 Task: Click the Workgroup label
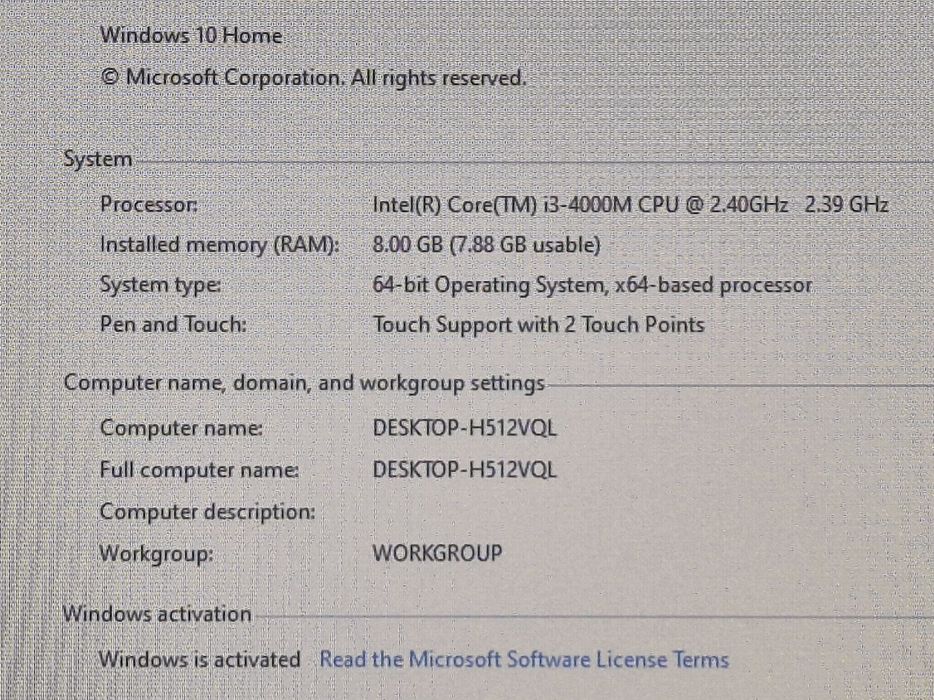point(156,553)
